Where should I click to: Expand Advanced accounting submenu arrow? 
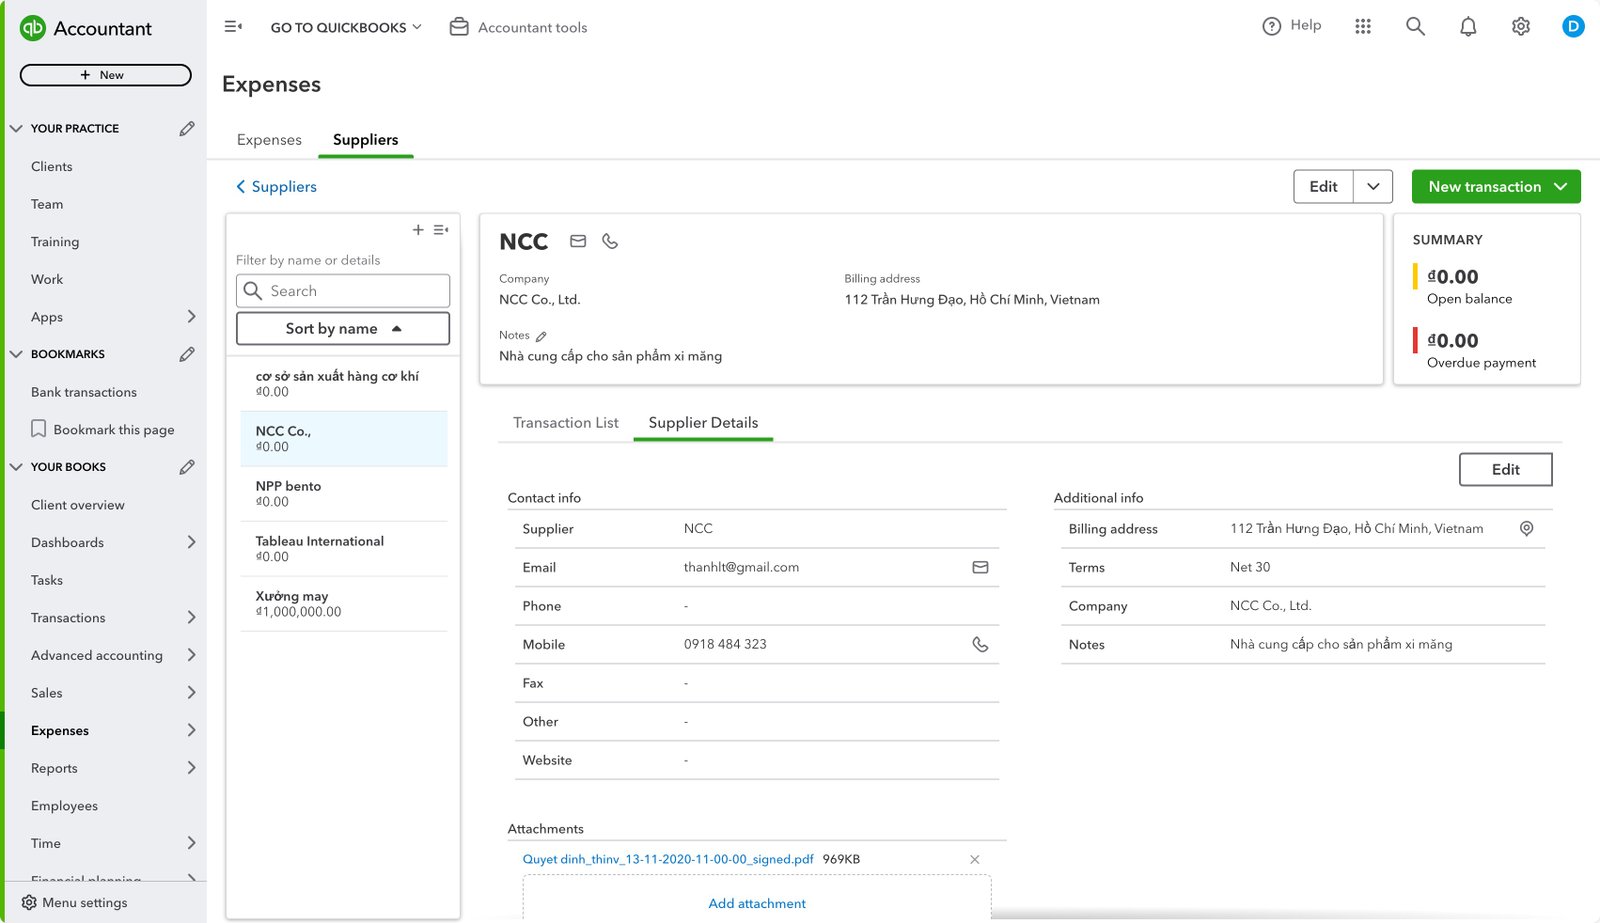(x=191, y=655)
